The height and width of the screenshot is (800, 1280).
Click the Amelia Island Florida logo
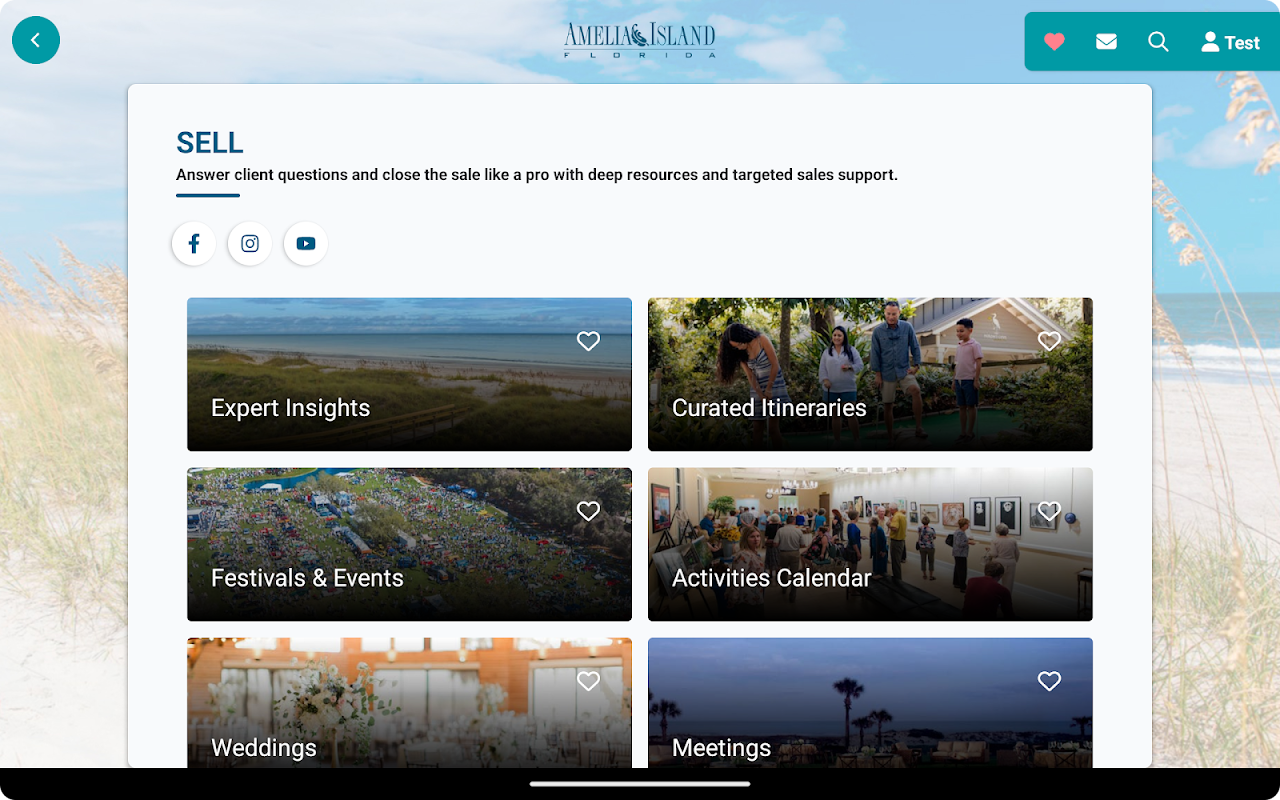point(640,40)
